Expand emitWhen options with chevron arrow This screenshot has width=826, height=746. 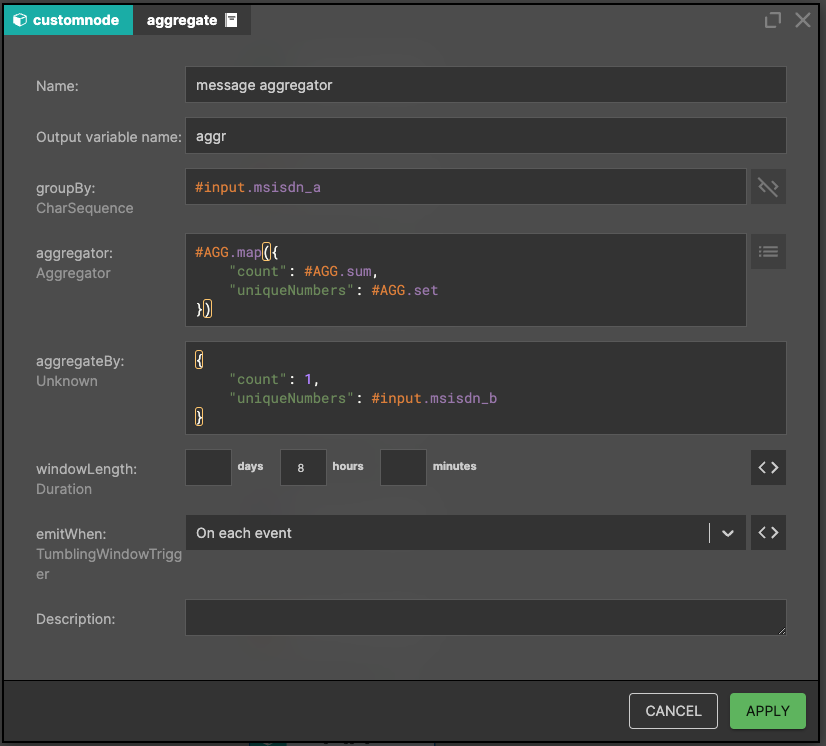click(728, 533)
